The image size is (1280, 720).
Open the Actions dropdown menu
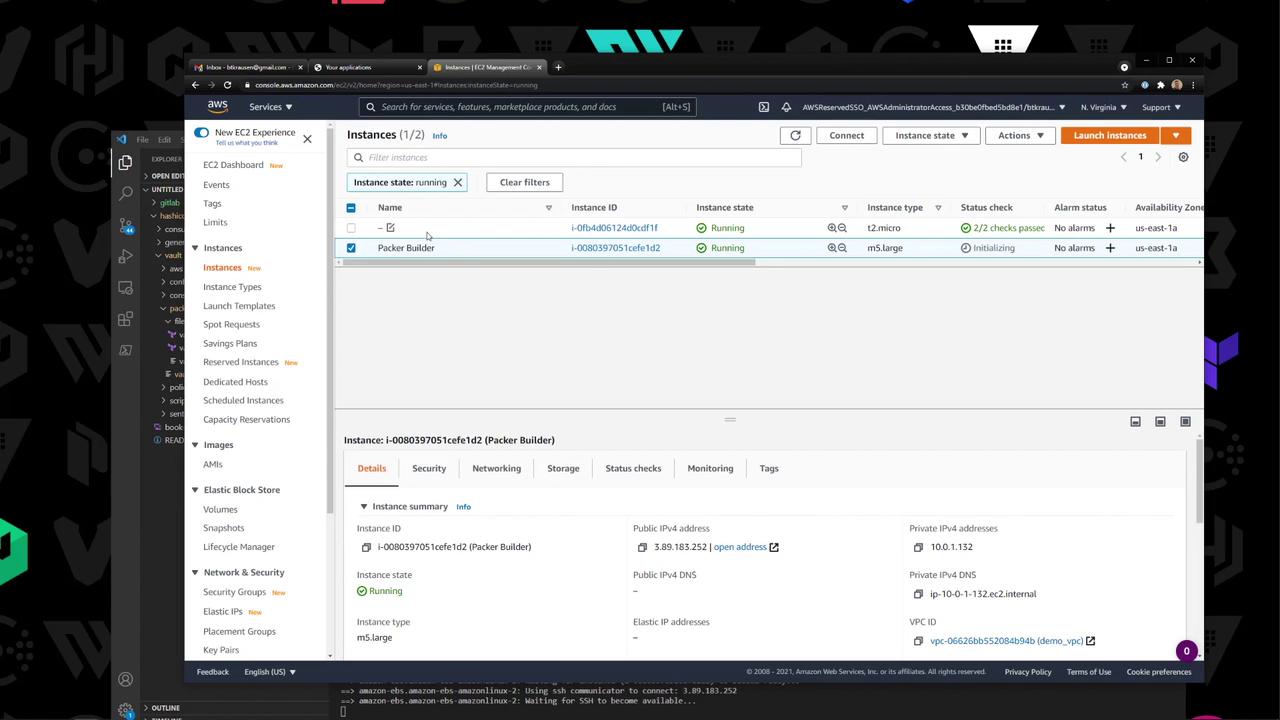1020,135
